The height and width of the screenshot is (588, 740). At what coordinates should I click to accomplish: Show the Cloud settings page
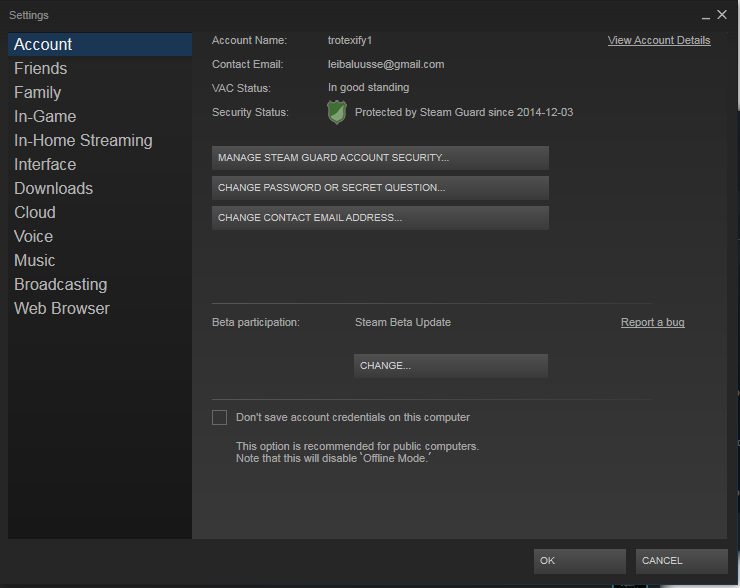100,213
